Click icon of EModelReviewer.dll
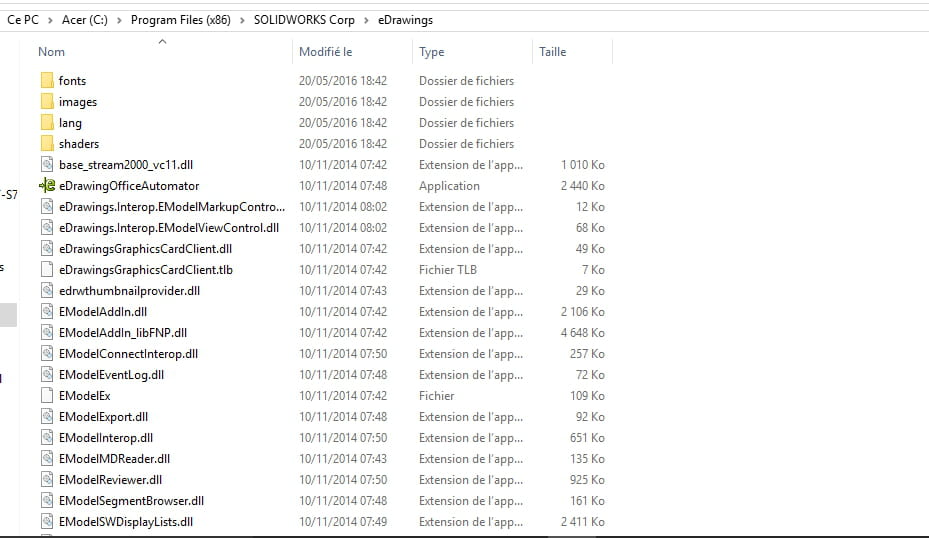Image resolution: width=929 pixels, height=538 pixels. tap(47, 479)
